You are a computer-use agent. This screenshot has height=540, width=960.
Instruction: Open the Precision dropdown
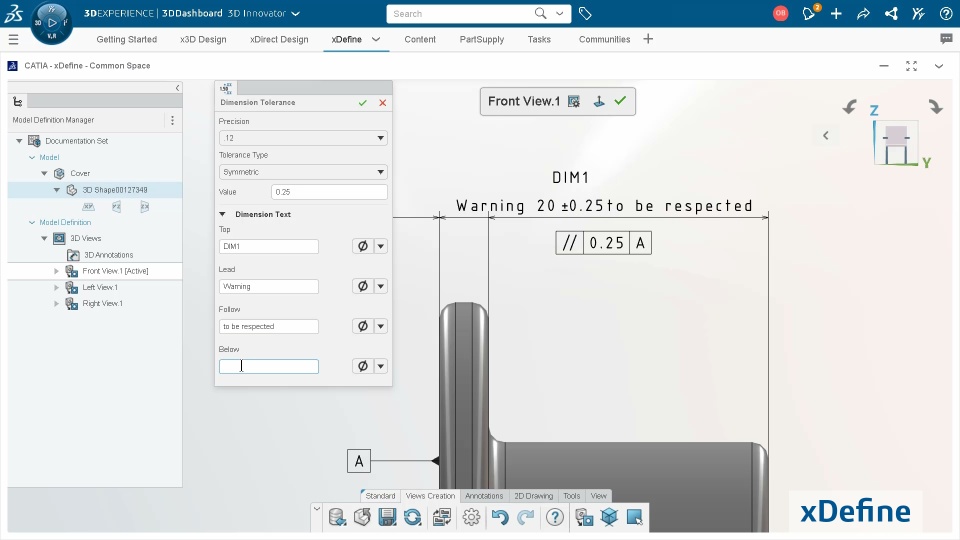(x=303, y=138)
